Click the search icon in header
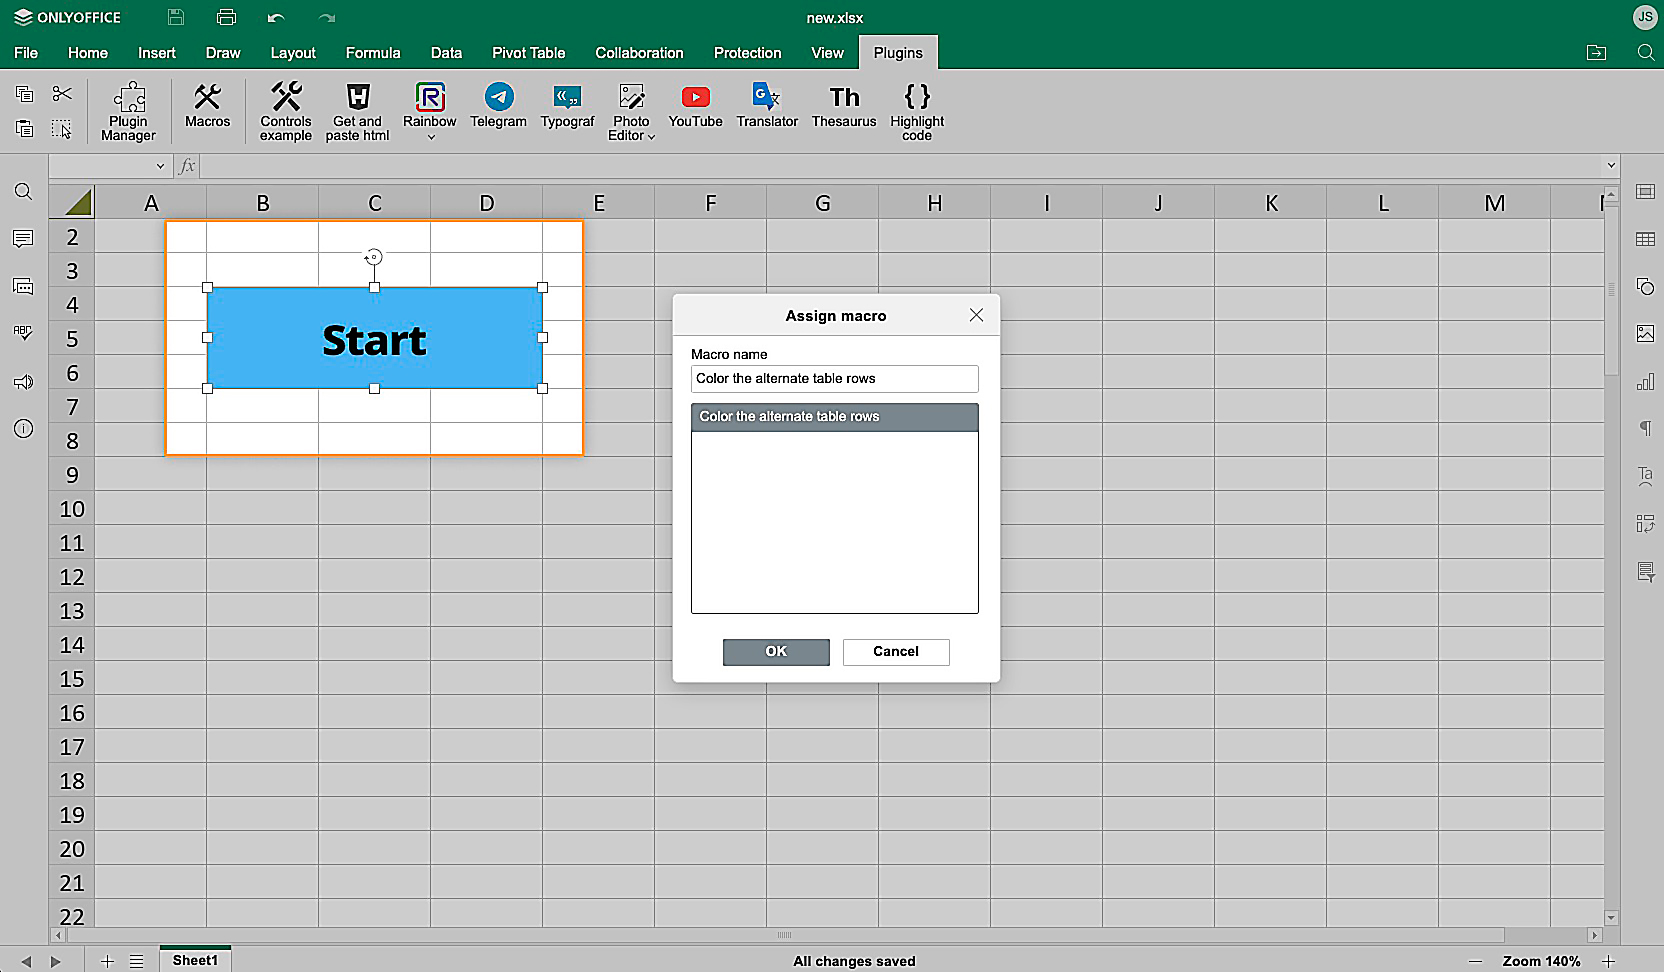The height and width of the screenshot is (972, 1664). click(1645, 53)
